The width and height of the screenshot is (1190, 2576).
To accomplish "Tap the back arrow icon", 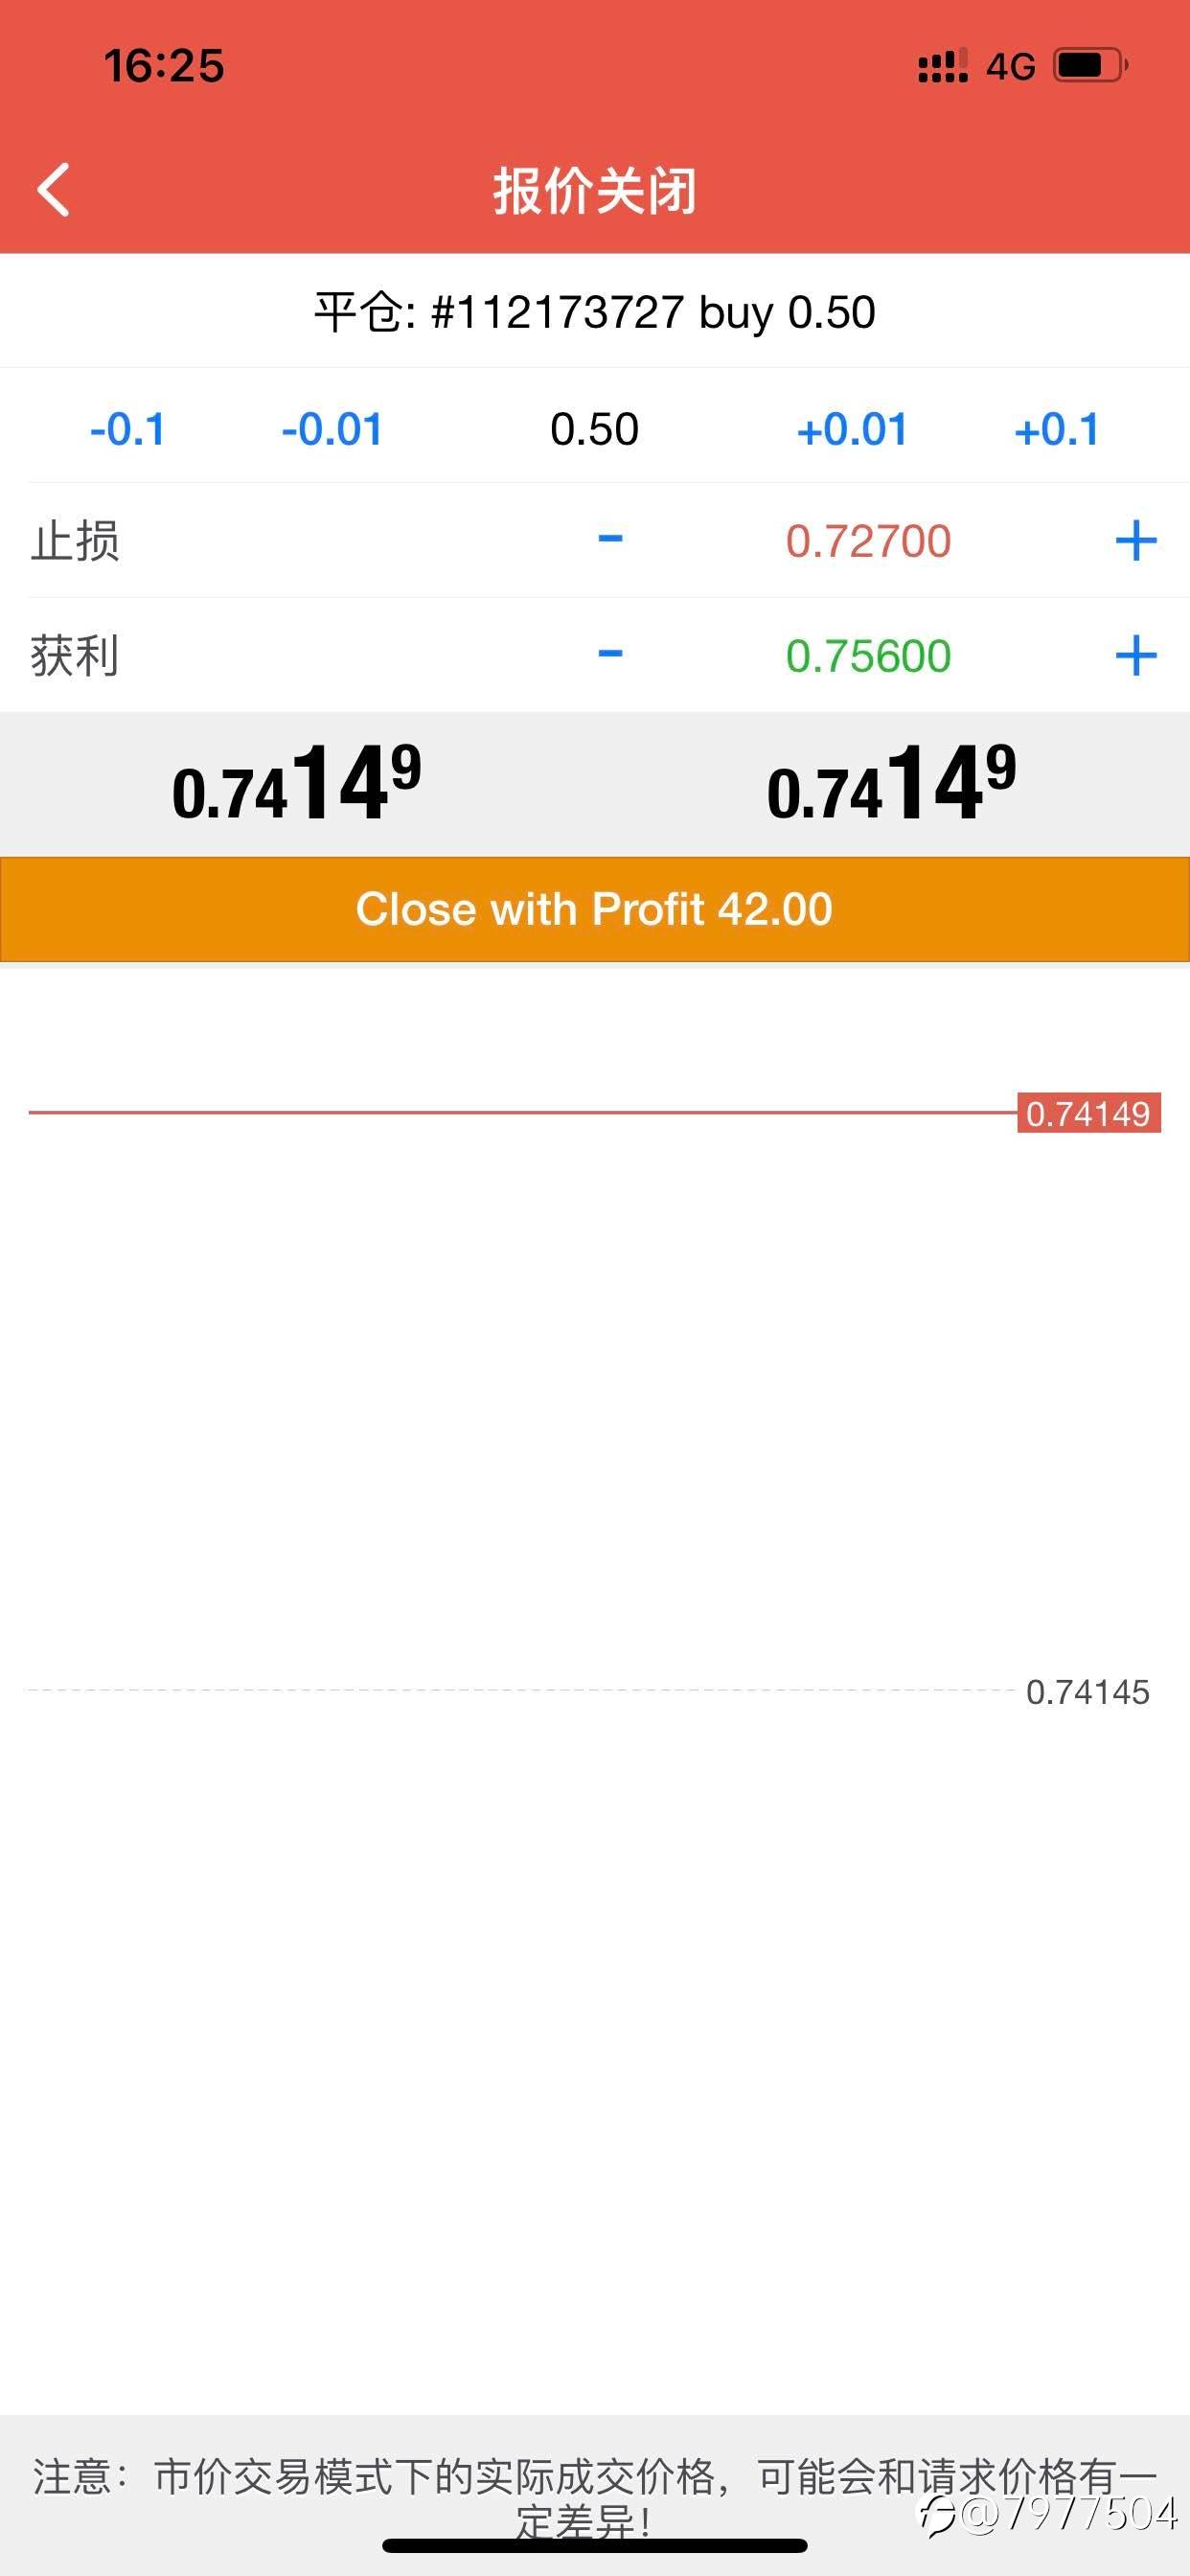I will tap(54, 190).
